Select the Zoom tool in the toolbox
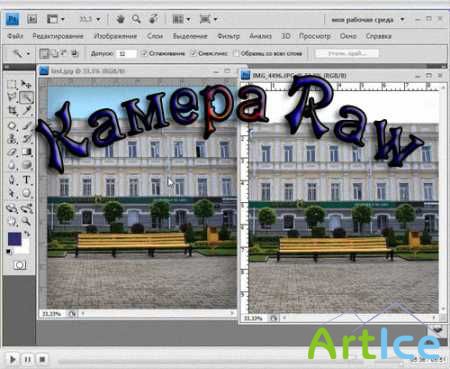Viewport: 450px width, 369px height. (26, 221)
